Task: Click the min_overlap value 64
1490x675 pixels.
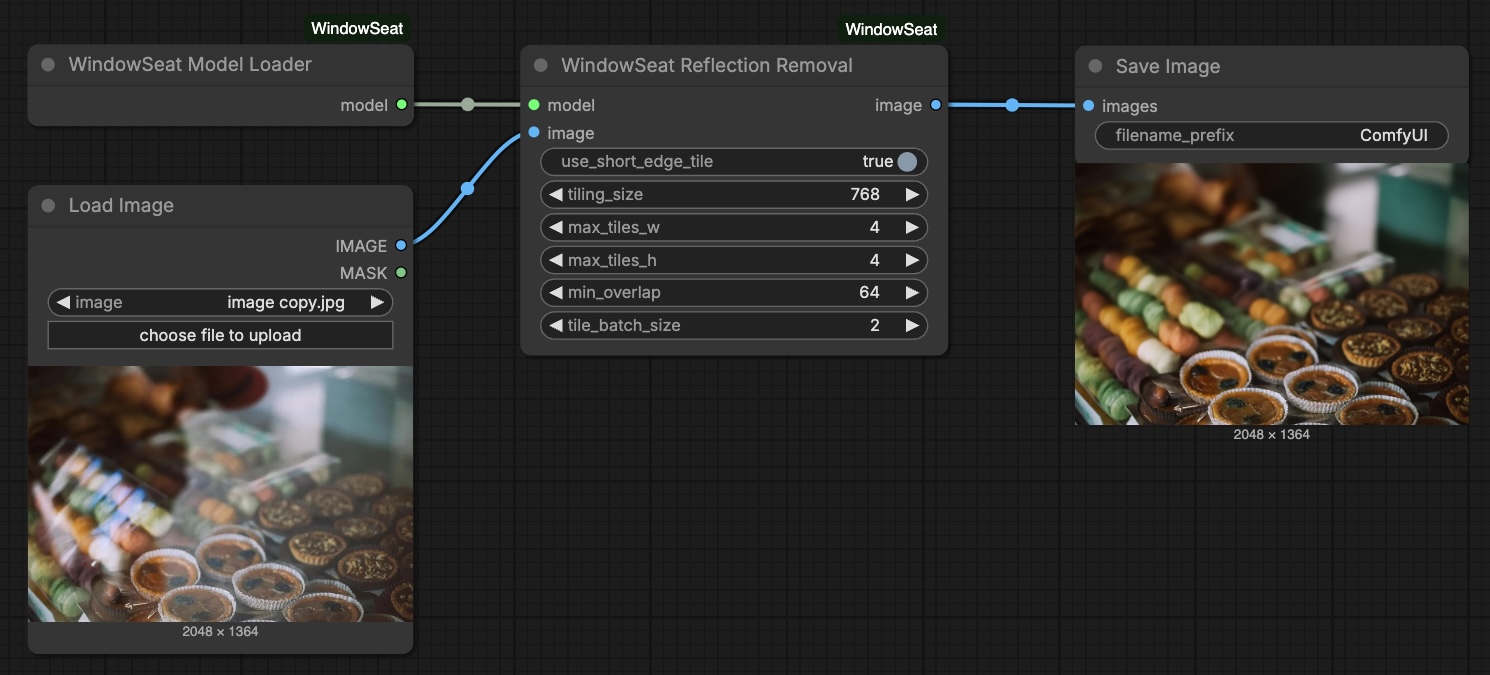Action: (869, 293)
